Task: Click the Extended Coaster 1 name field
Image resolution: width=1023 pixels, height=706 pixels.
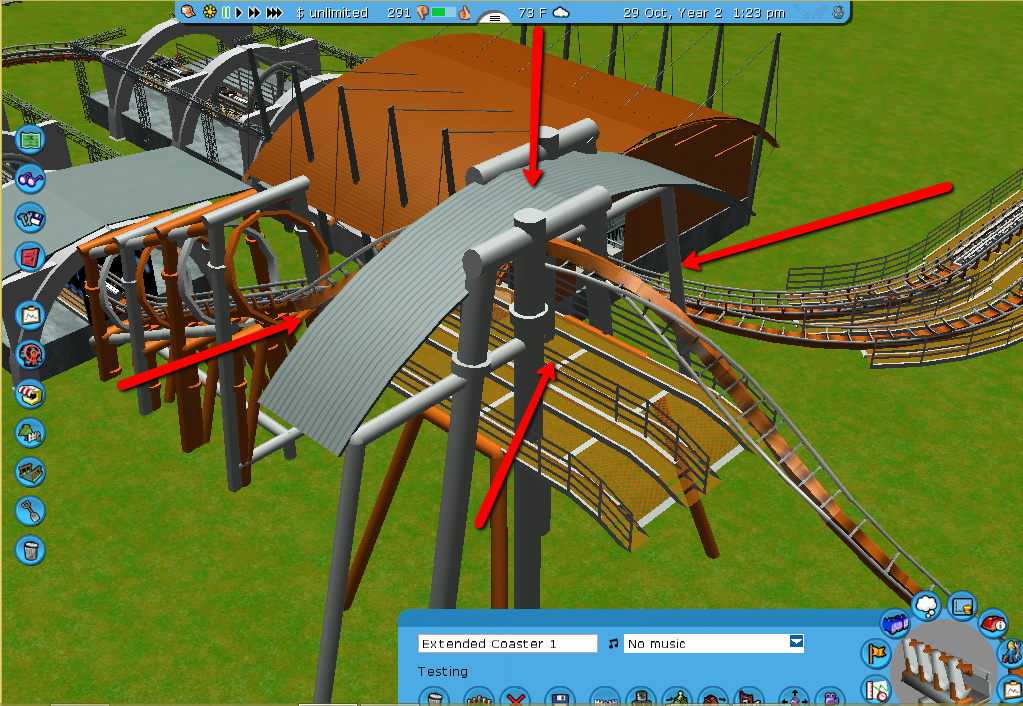Action: 507,643
